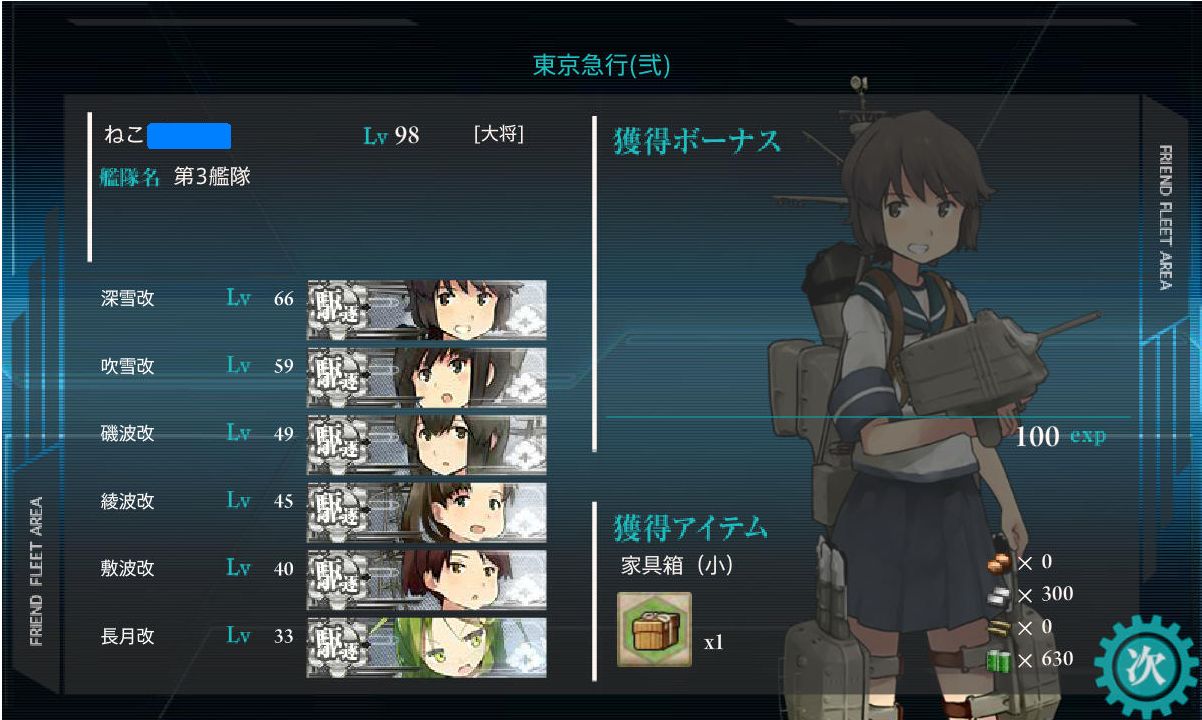Select the small furniture box item icon
This screenshot has height=720, width=1202.
[654, 629]
